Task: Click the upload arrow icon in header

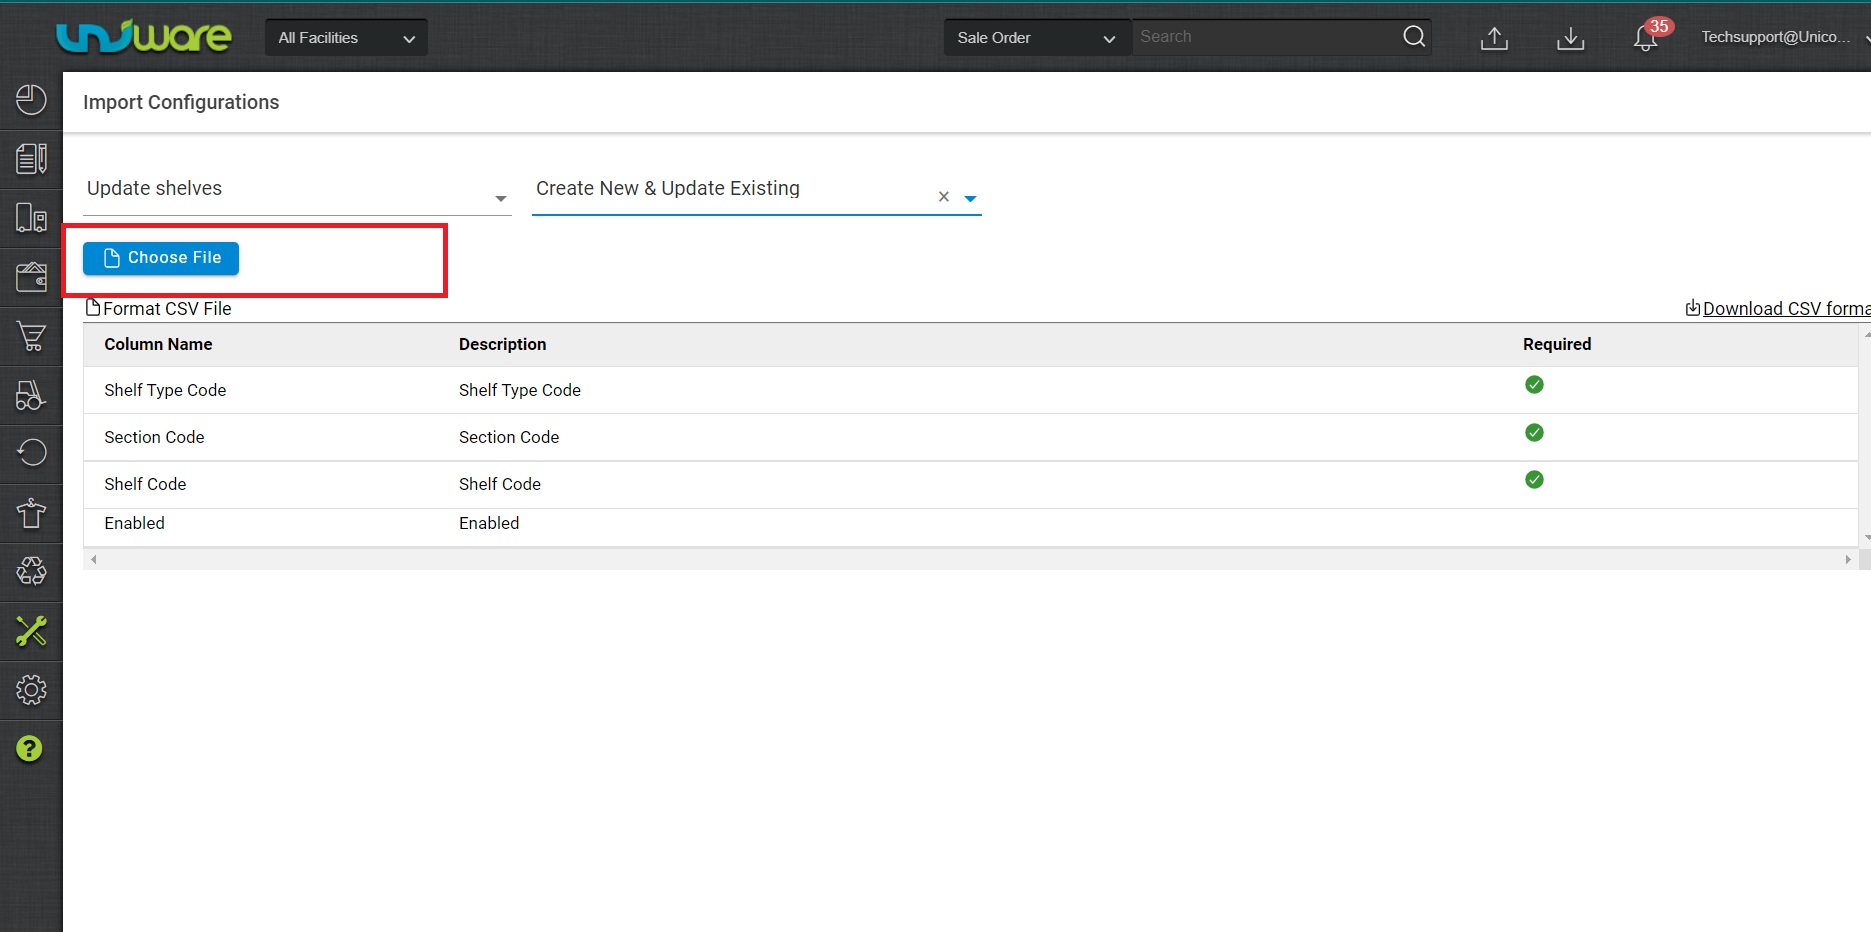Action: (x=1494, y=38)
